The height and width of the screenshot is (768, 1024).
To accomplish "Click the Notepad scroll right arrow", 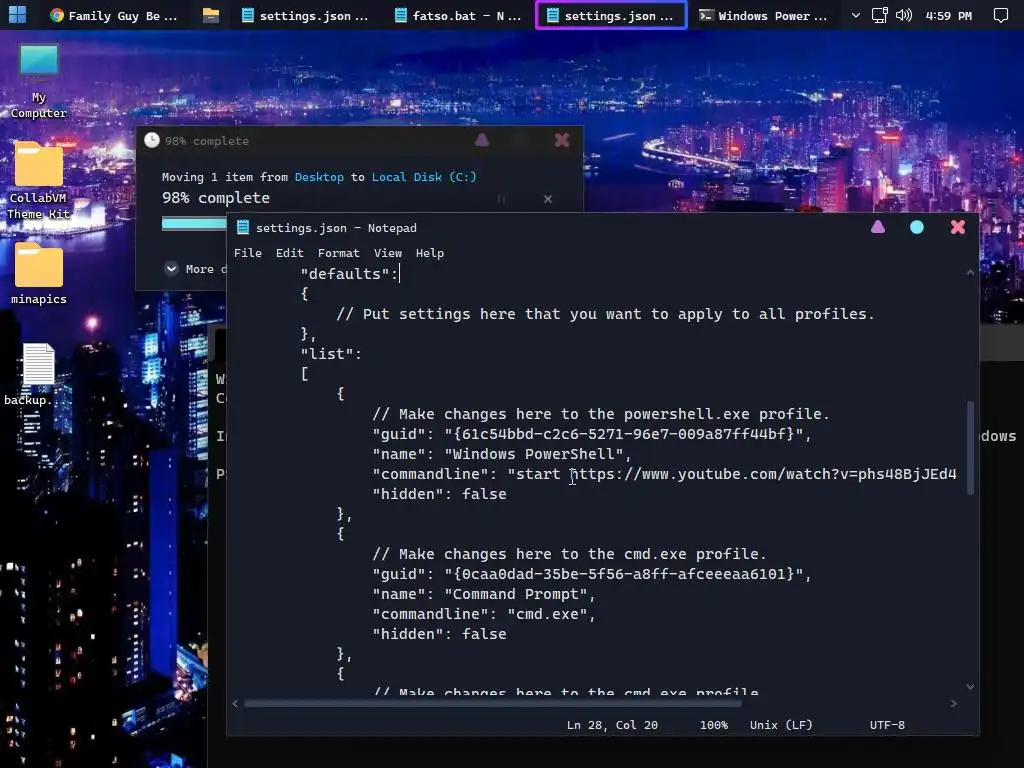I will coord(953,703).
